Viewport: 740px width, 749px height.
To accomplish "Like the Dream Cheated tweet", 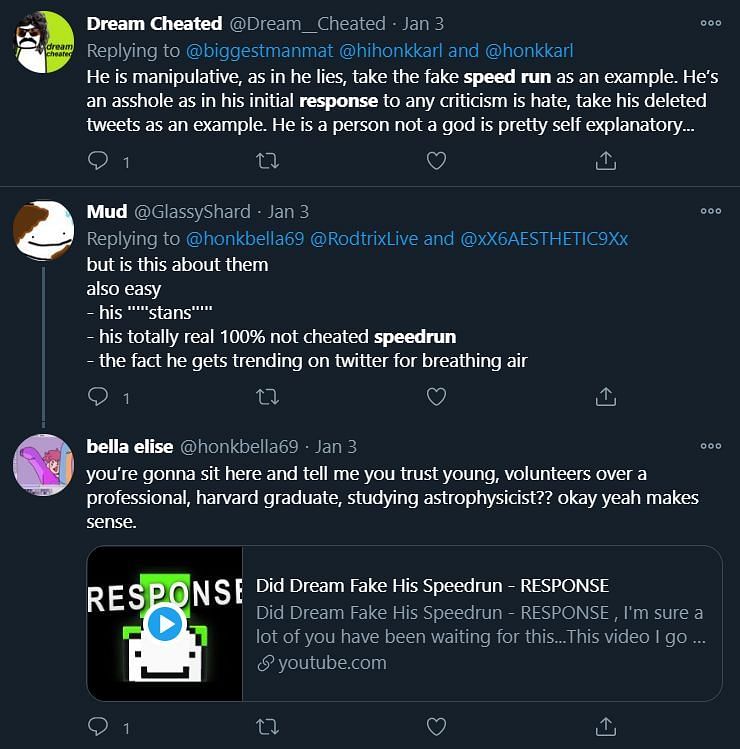I will pyautogui.click(x=436, y=161).
